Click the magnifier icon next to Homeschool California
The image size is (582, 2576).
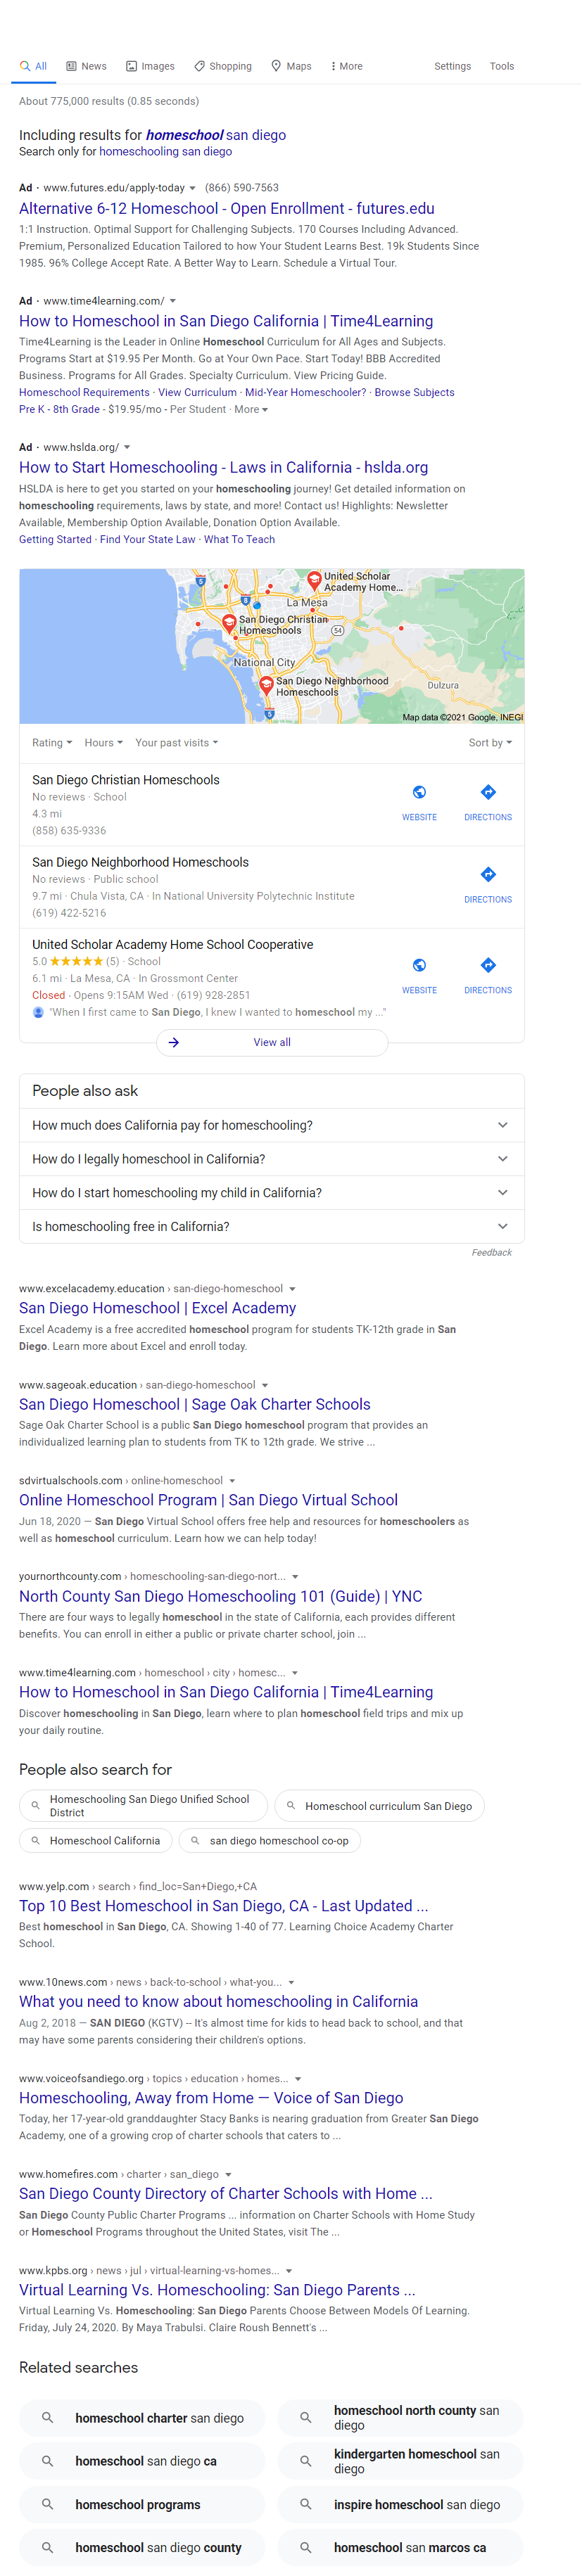(x=35, y=1840)
